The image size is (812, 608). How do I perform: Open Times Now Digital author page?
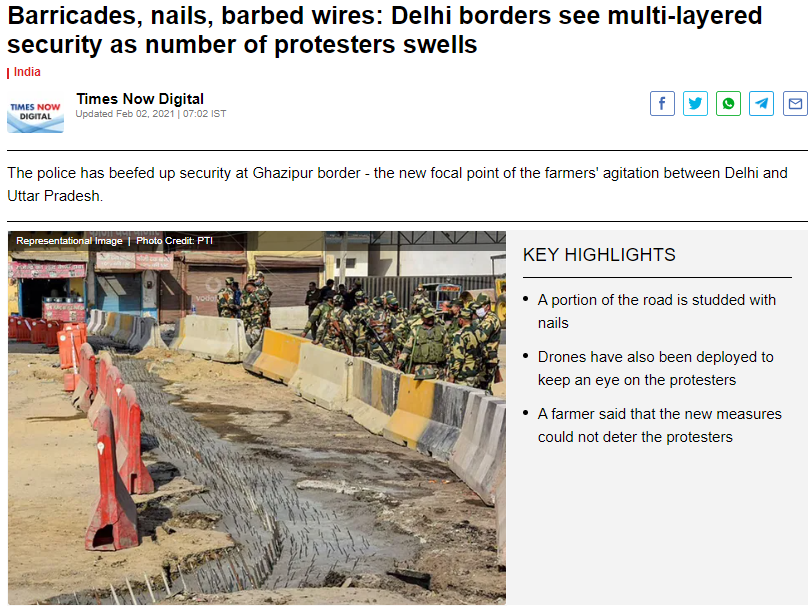click(x=140, y=99)
